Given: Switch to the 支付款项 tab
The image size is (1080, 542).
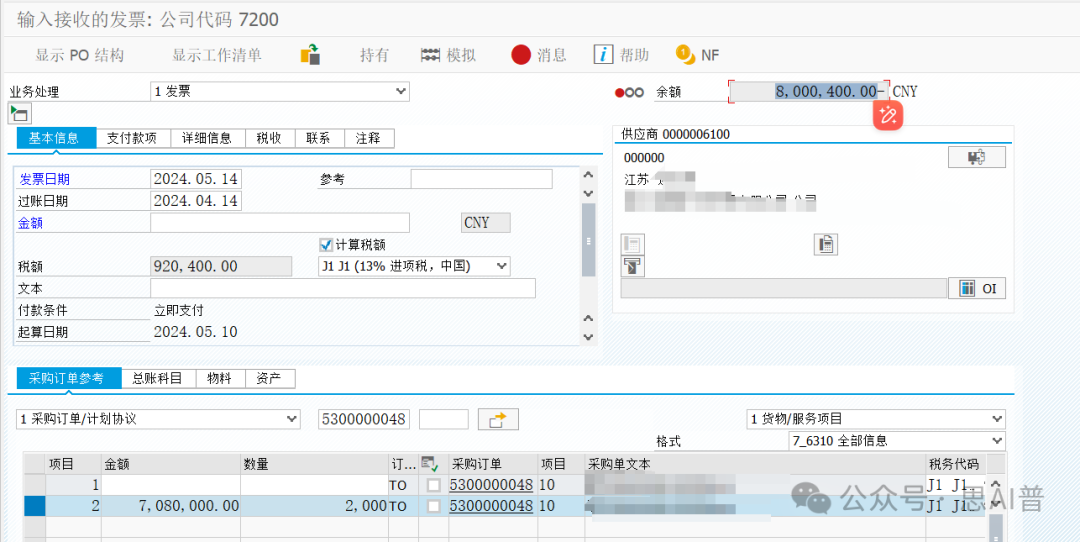Looking at the screenshot, I should point(132,139).
